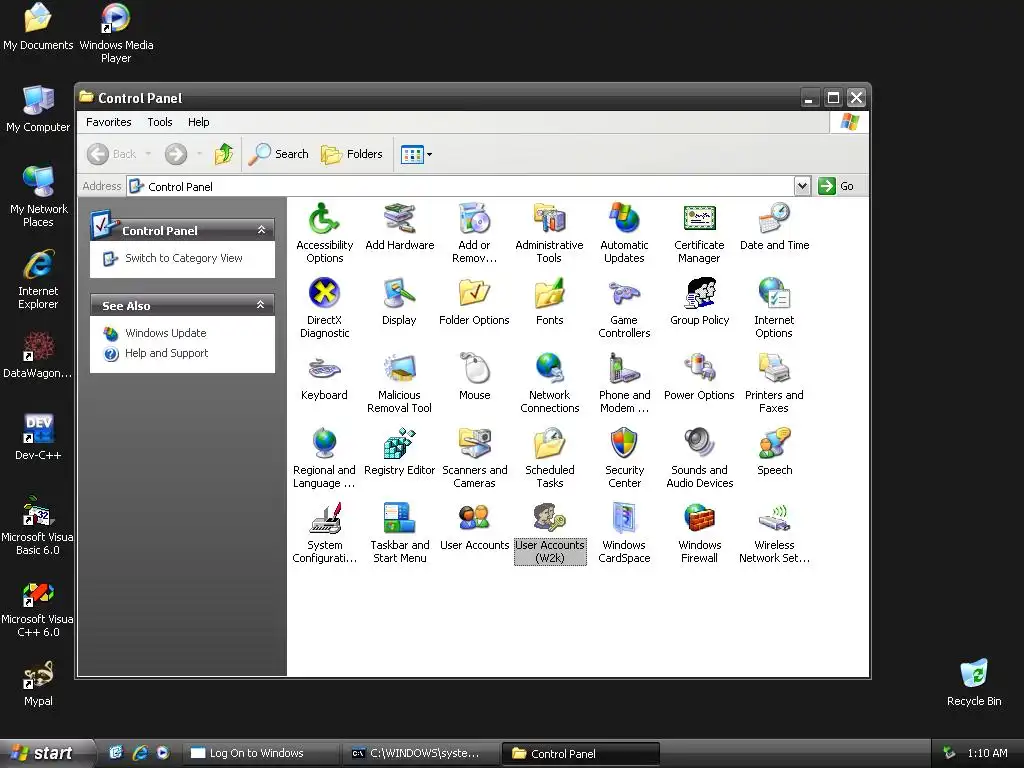
Task: Select Windows Media Player desktop shortcut
Action: pyautogui.click(x=116, y=33)
